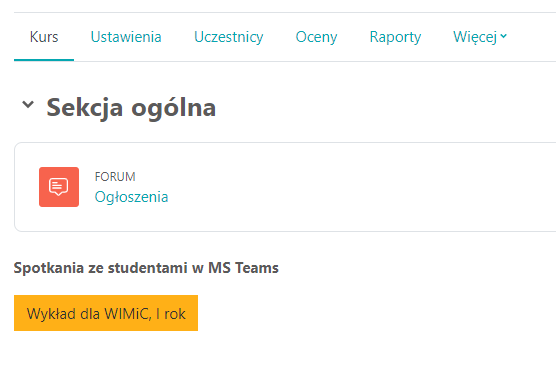Image resolution: width=556 pixels, height=368 pixels.
Task: Click the Sekcja ogólna heading text
Action: pyautogui.click(x=131, y=107)
